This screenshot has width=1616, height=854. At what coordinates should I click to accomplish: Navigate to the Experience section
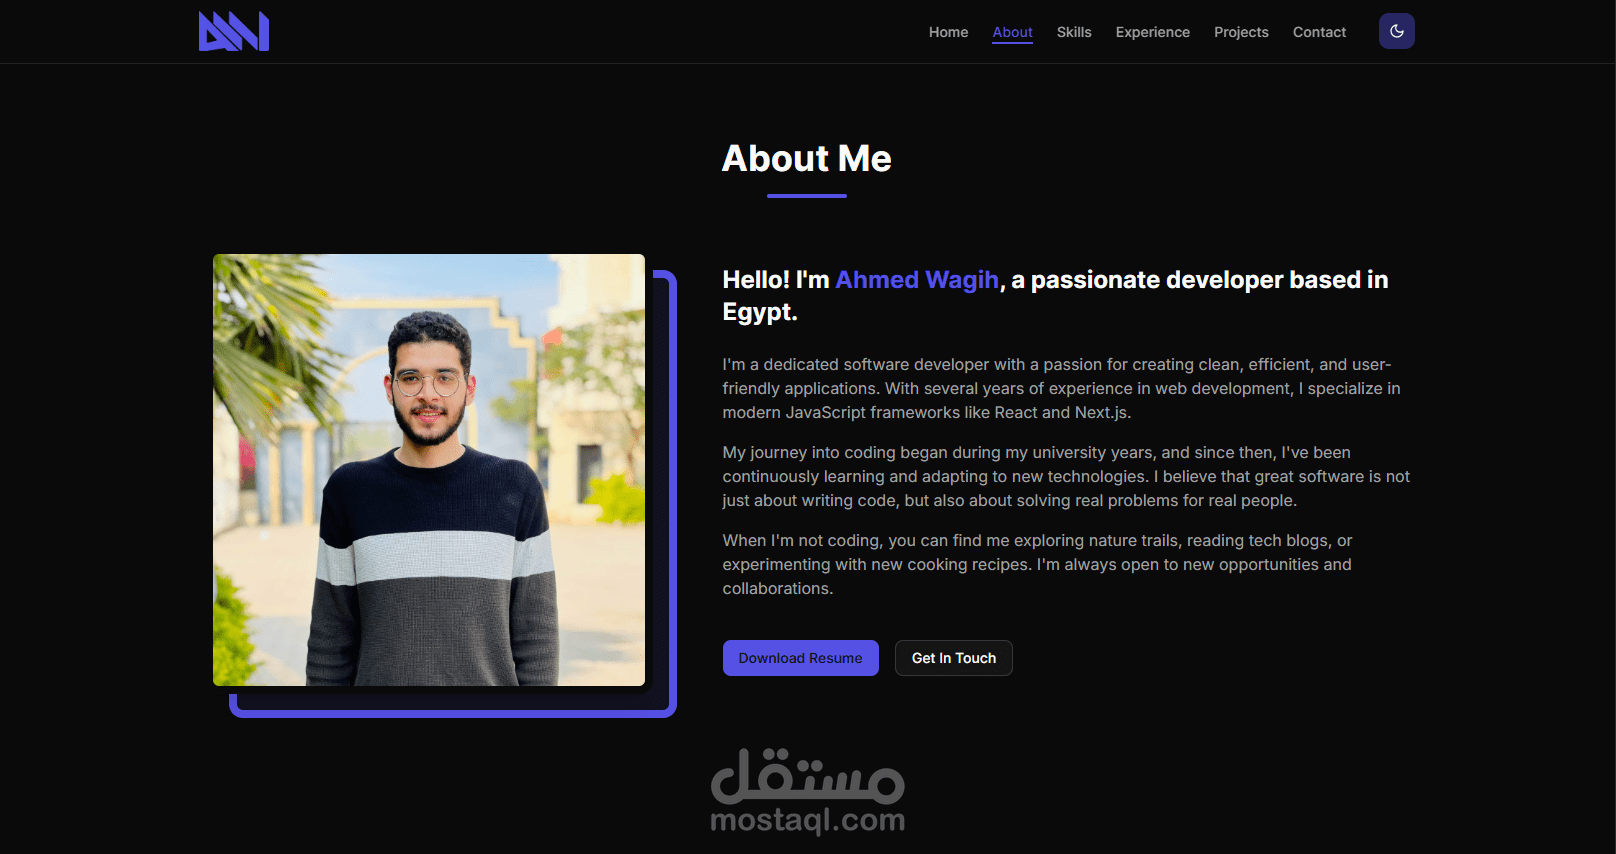[x=1153, y=32]
